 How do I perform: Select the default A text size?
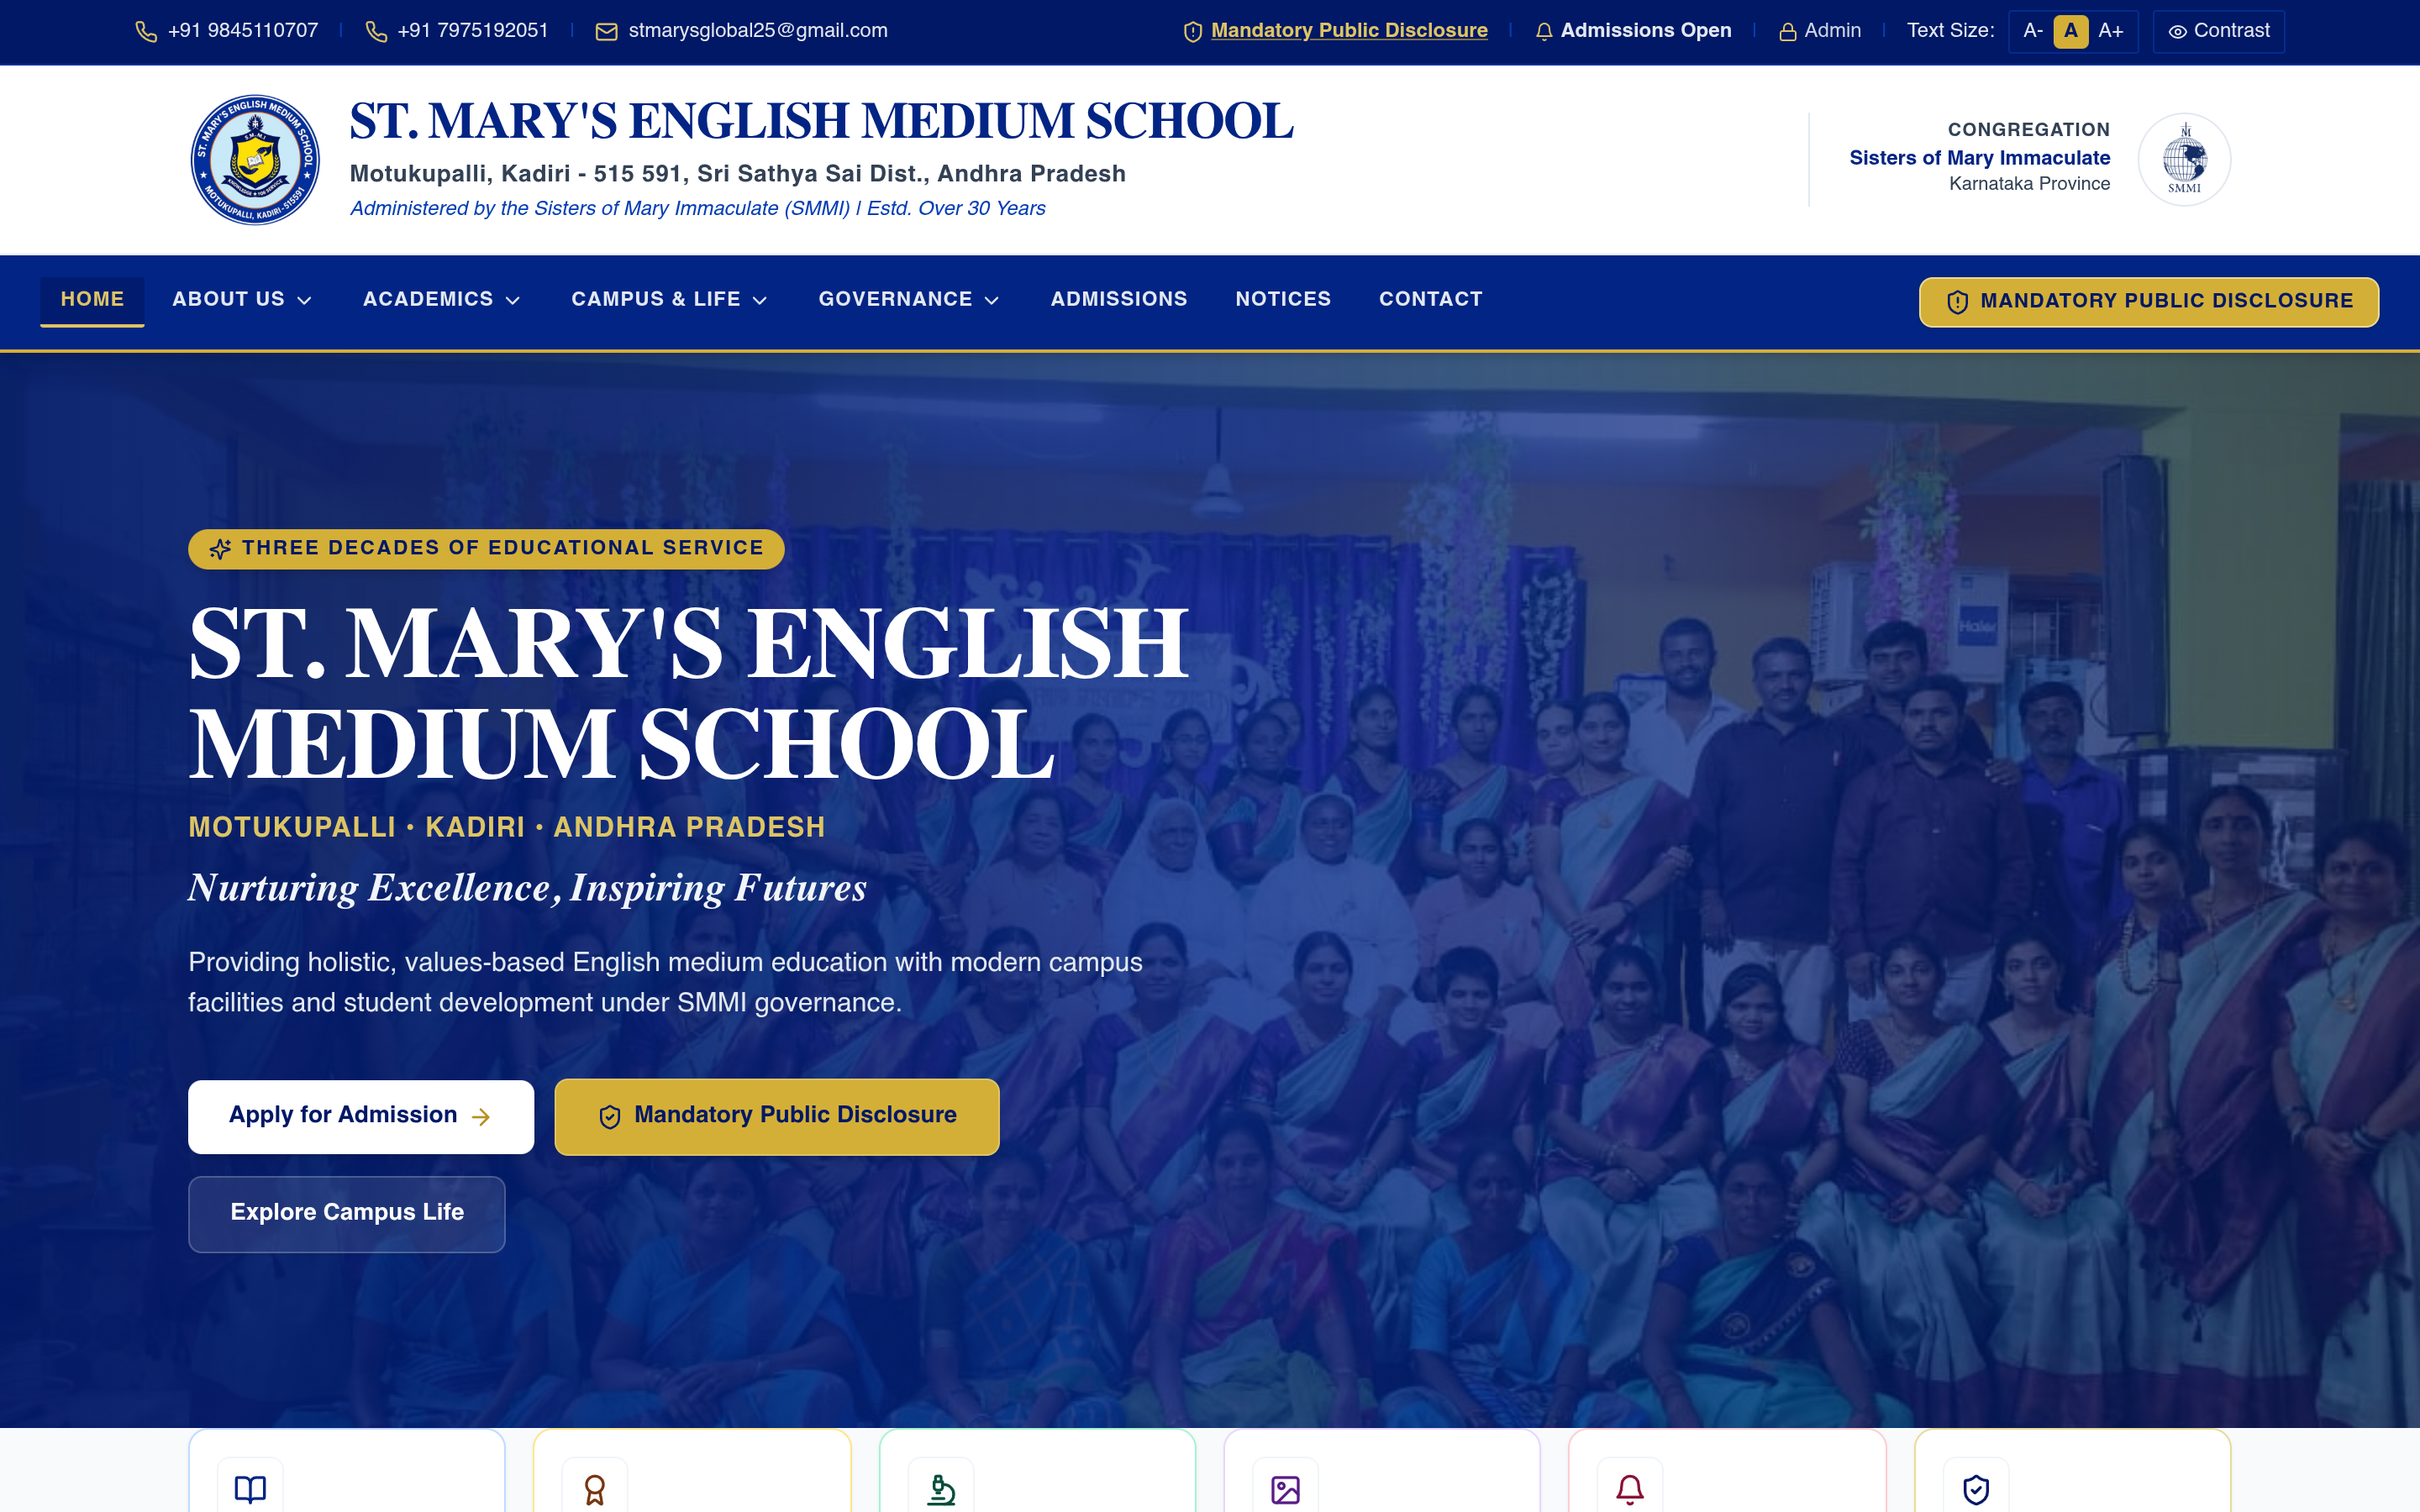[2070, 31]
